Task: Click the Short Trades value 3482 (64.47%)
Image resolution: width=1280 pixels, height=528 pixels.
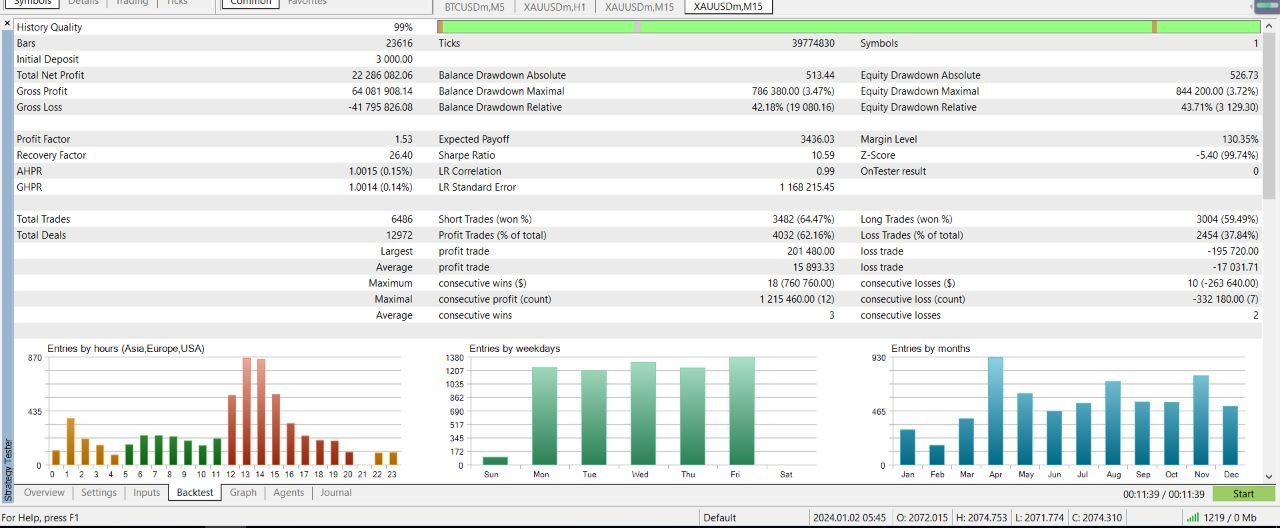Action: [803, 219]
